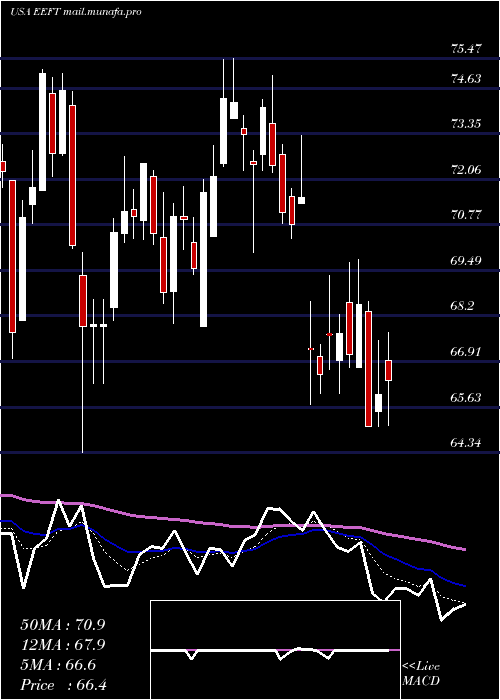Click the 70.77 price axis label
Screen dimensions: 500x700
[x=466, y=215]
